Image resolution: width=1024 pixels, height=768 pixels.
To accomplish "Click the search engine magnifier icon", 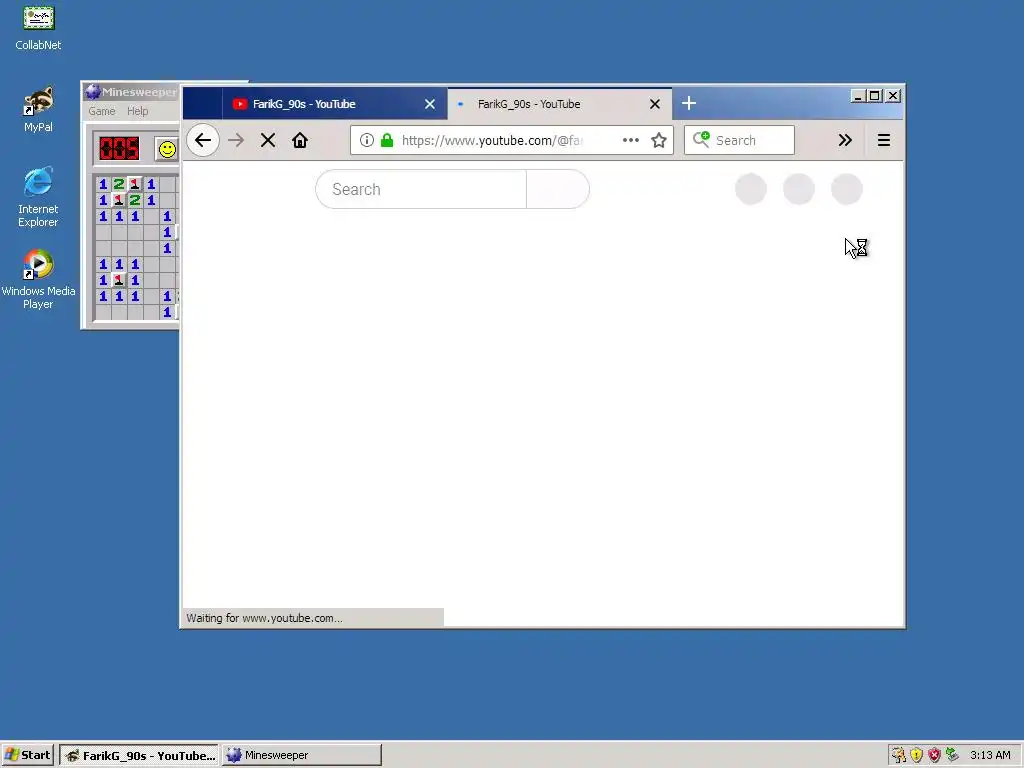I will click(701, 139).
